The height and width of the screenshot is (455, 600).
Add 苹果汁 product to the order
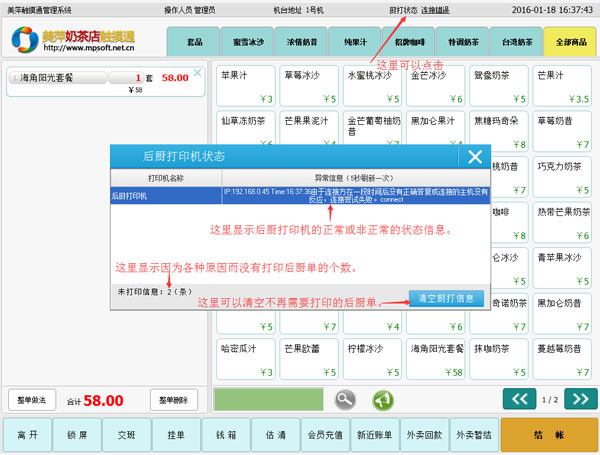tap(245, 86)
